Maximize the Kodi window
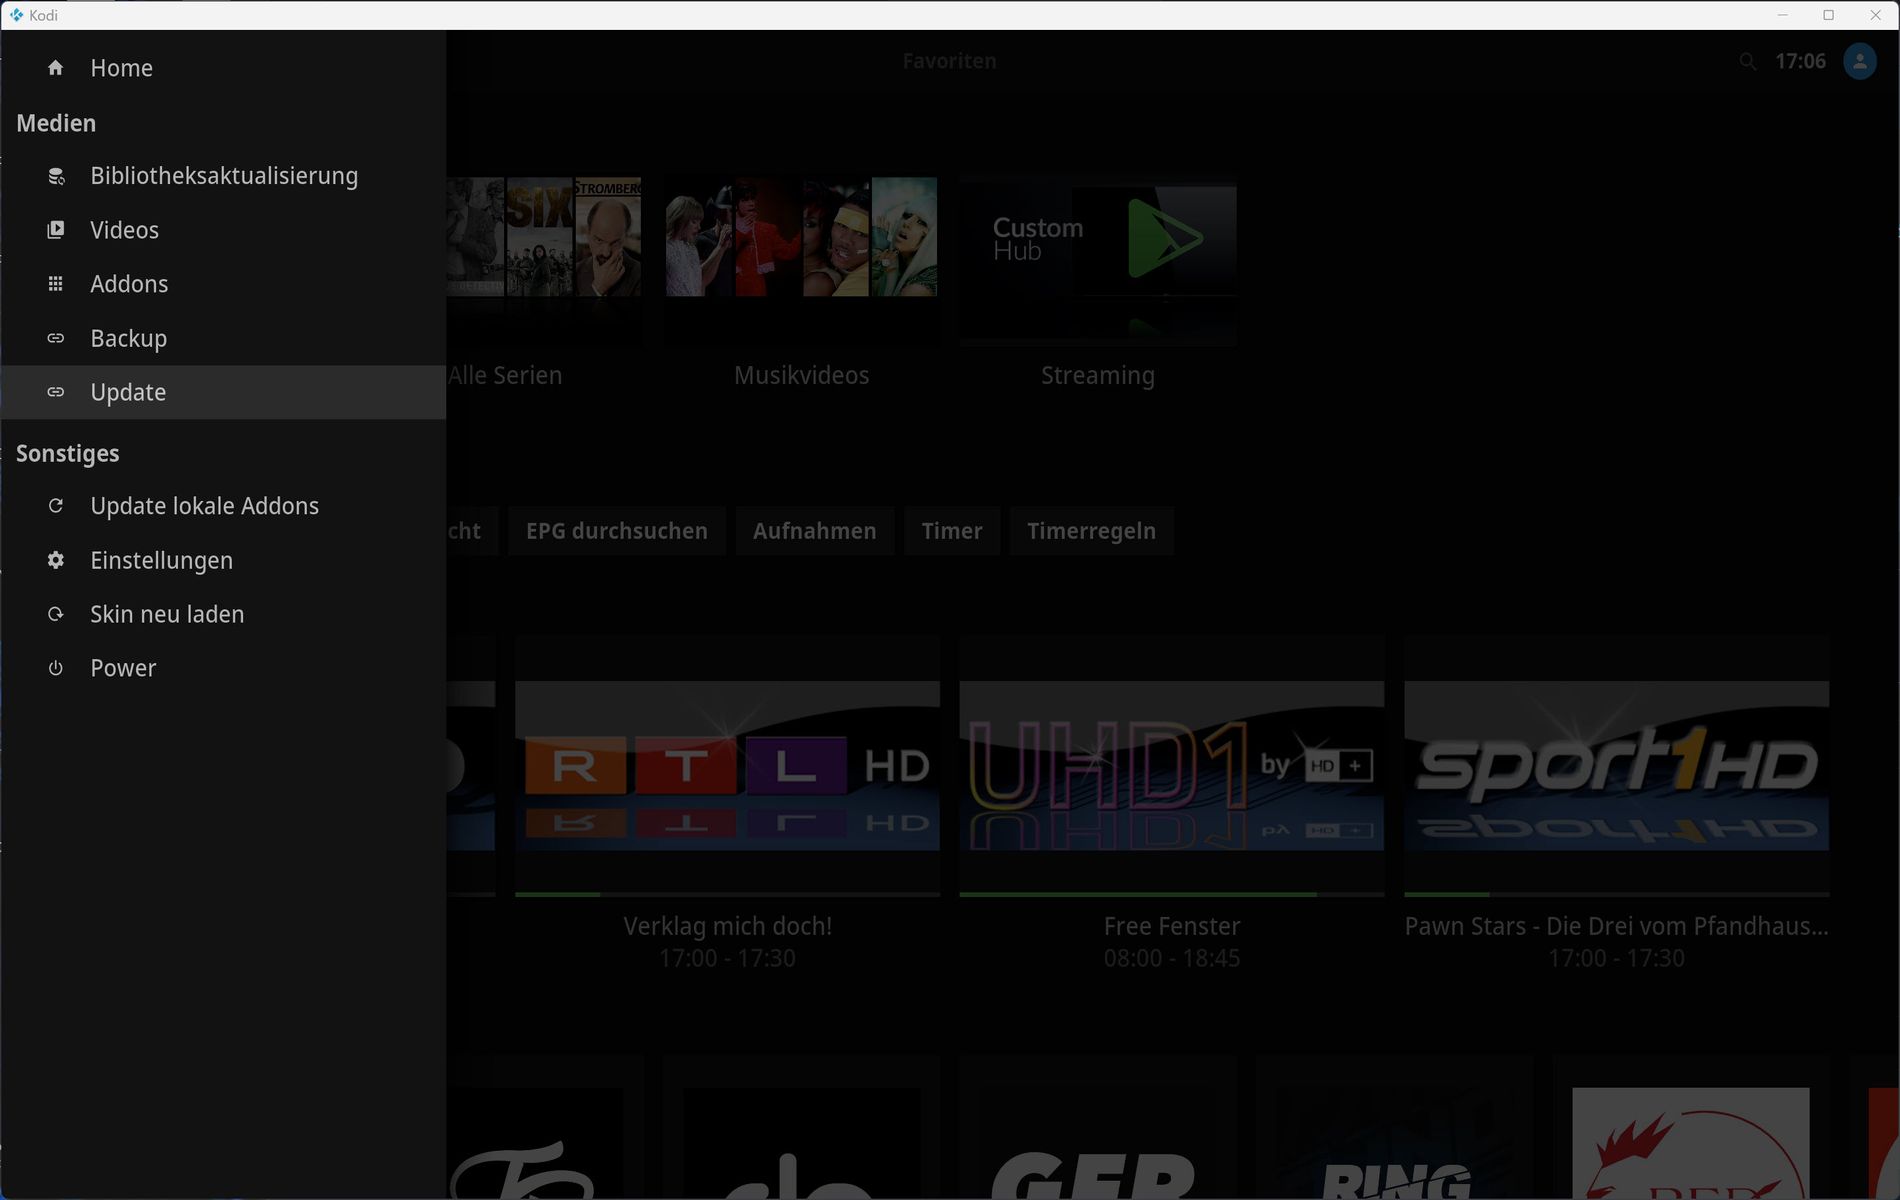 pyautogui.click(x=1828, y=15)
